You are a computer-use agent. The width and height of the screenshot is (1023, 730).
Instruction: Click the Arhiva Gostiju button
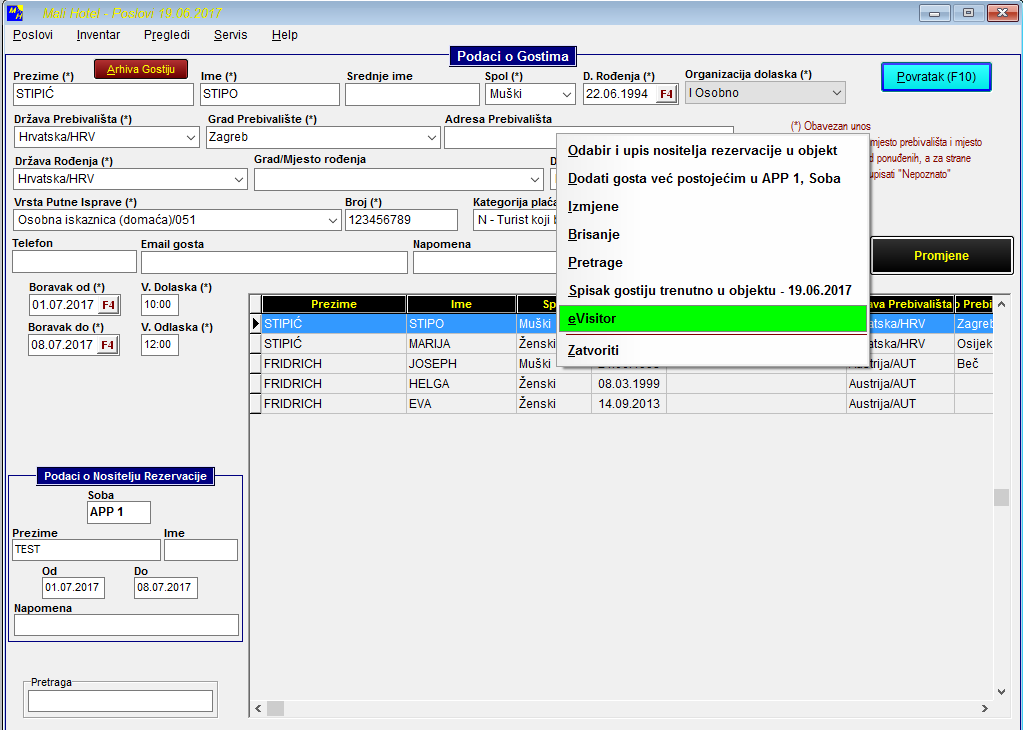(x=141, y=69)
